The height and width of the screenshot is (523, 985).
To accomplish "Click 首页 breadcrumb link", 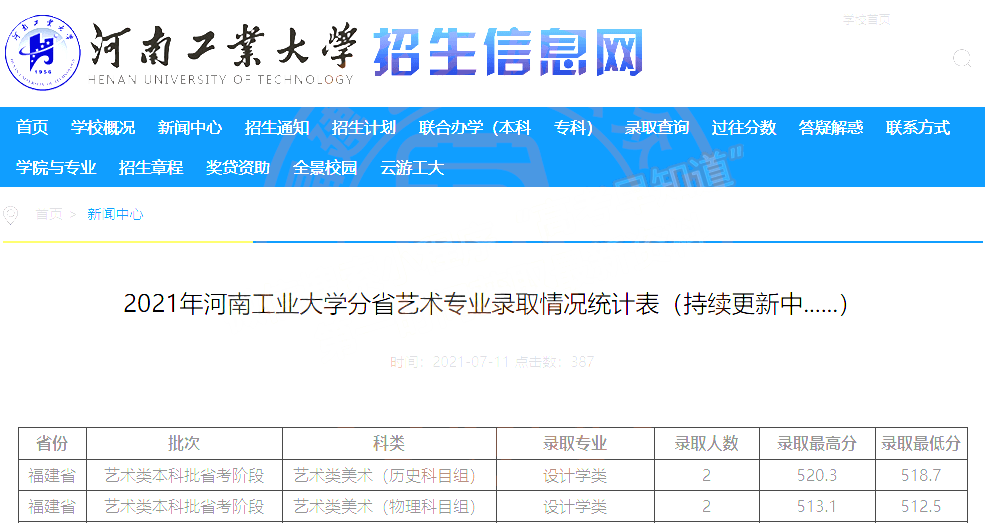I will click(x=49, y=215).
